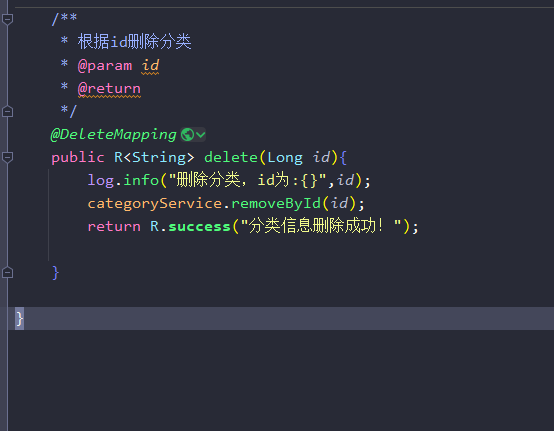
Task: Click the R<String> return type
Action: pyautogui.click(x=154, y=158)
